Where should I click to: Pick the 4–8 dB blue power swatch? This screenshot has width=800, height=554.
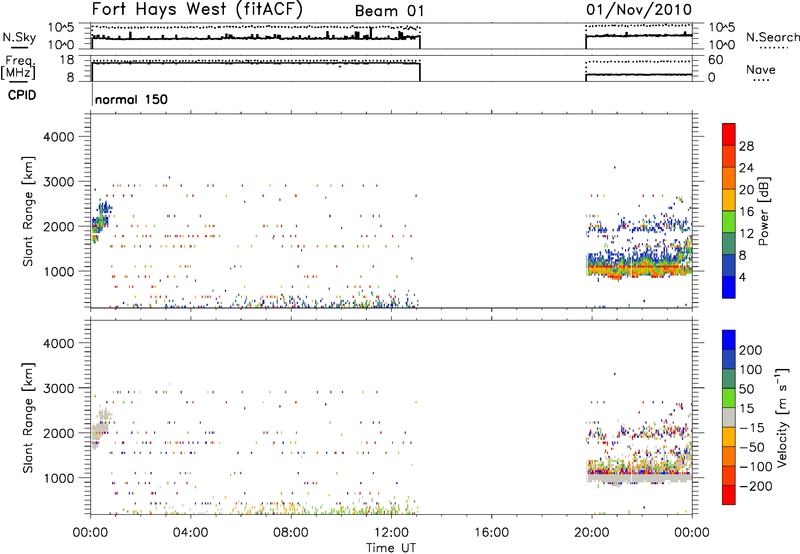[729, 266]
